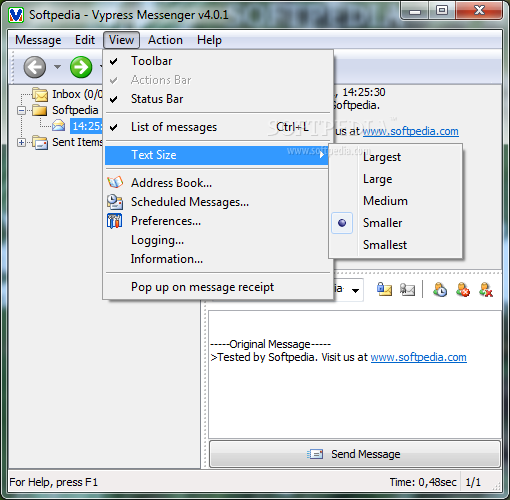Select Smaller text size option
The image size is (510, 500).
[395, 223]
